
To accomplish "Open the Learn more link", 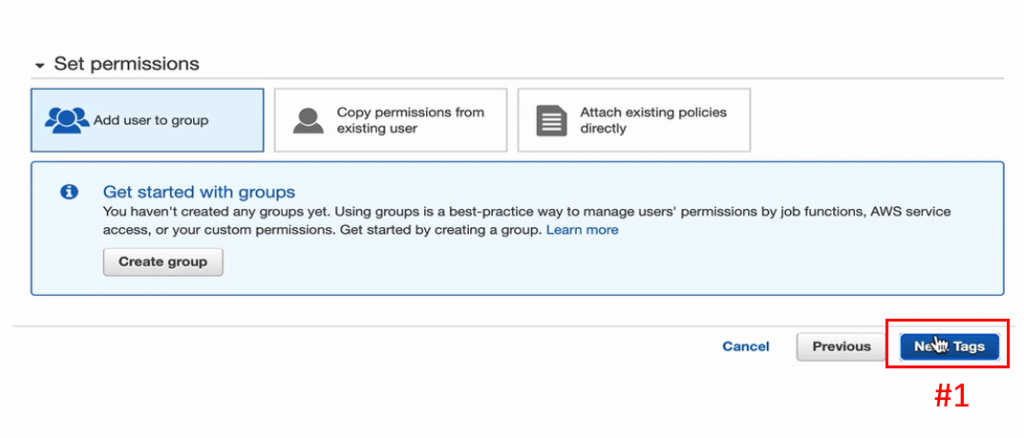I will pos(582,230).
